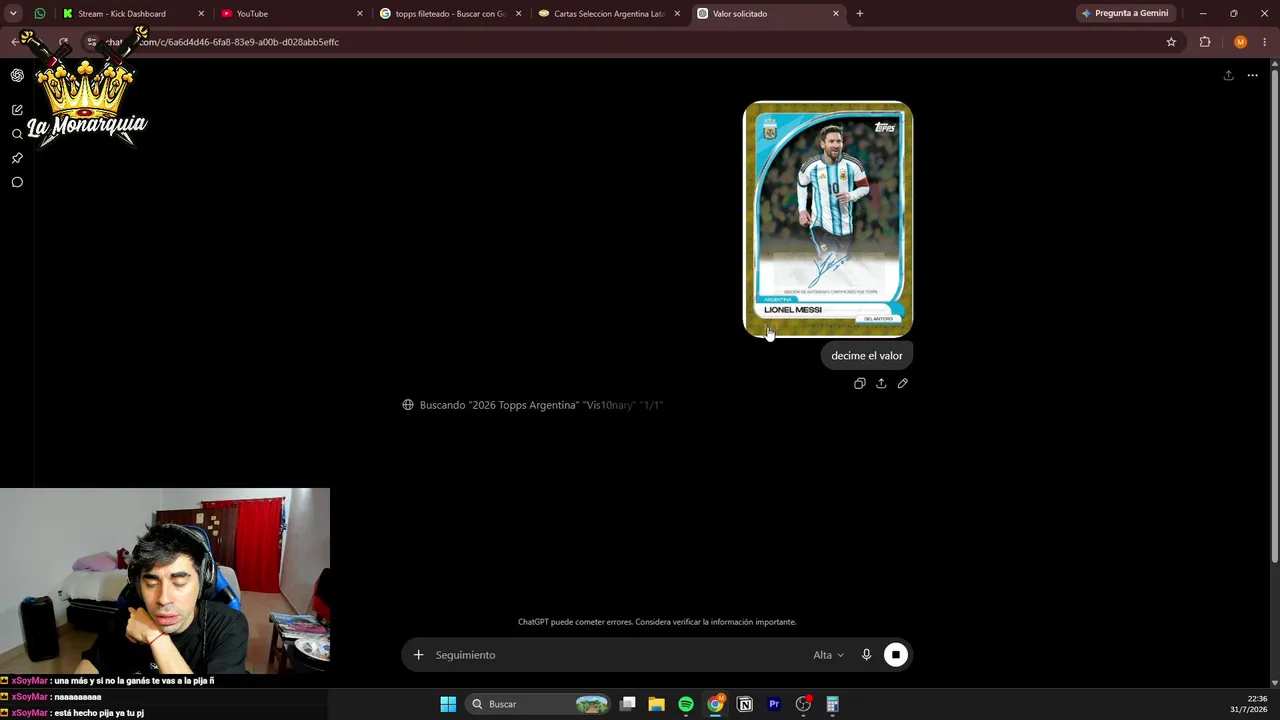Screen dimensions: 1280x720
Task: Open Task View on the taskbar
Action: point(628,704)
